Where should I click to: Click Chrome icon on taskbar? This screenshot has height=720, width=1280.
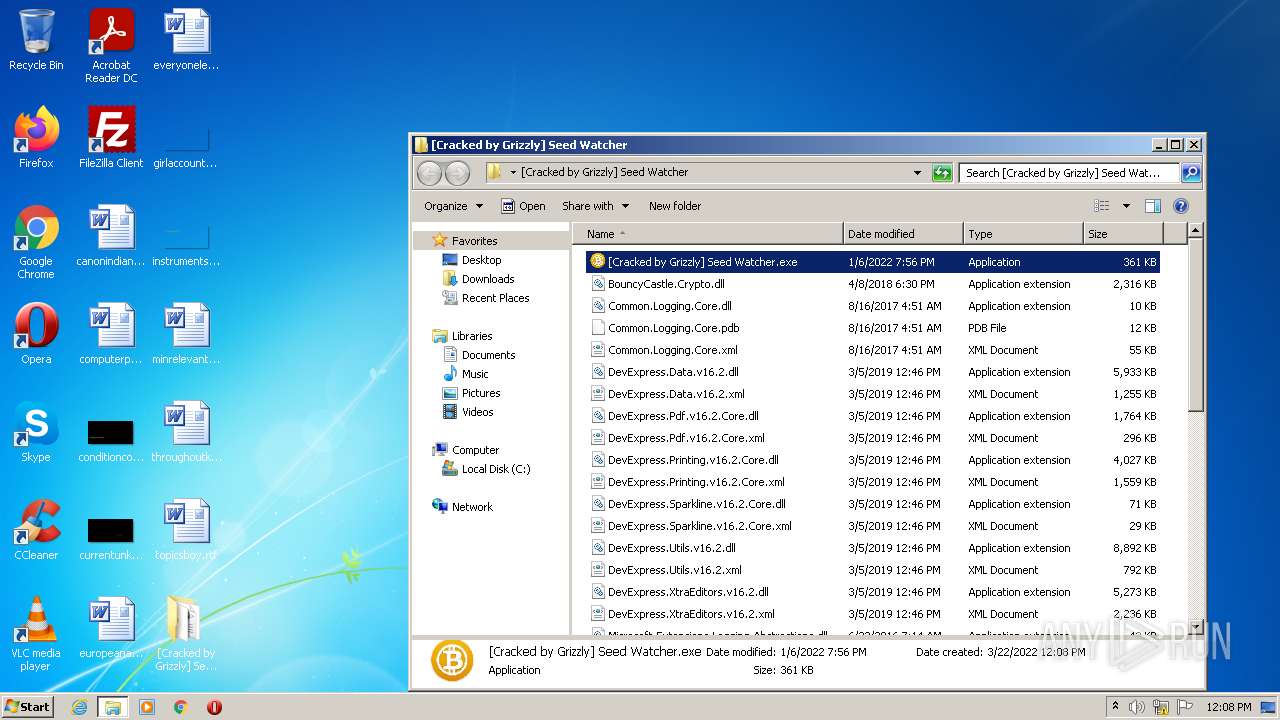181,707
